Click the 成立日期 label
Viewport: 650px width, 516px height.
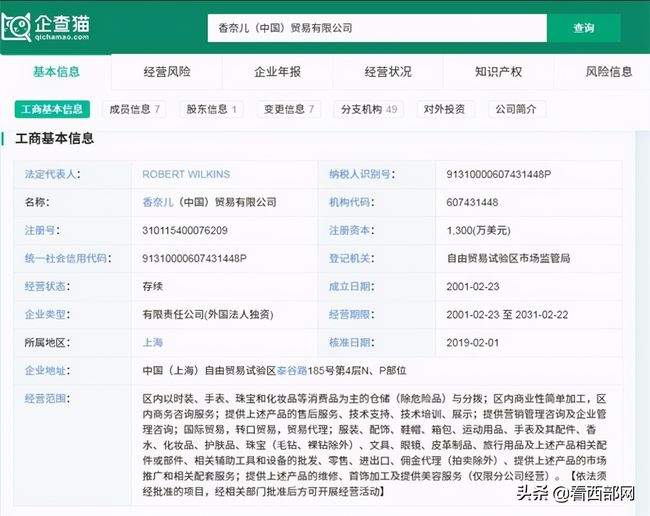pos(351,286)
